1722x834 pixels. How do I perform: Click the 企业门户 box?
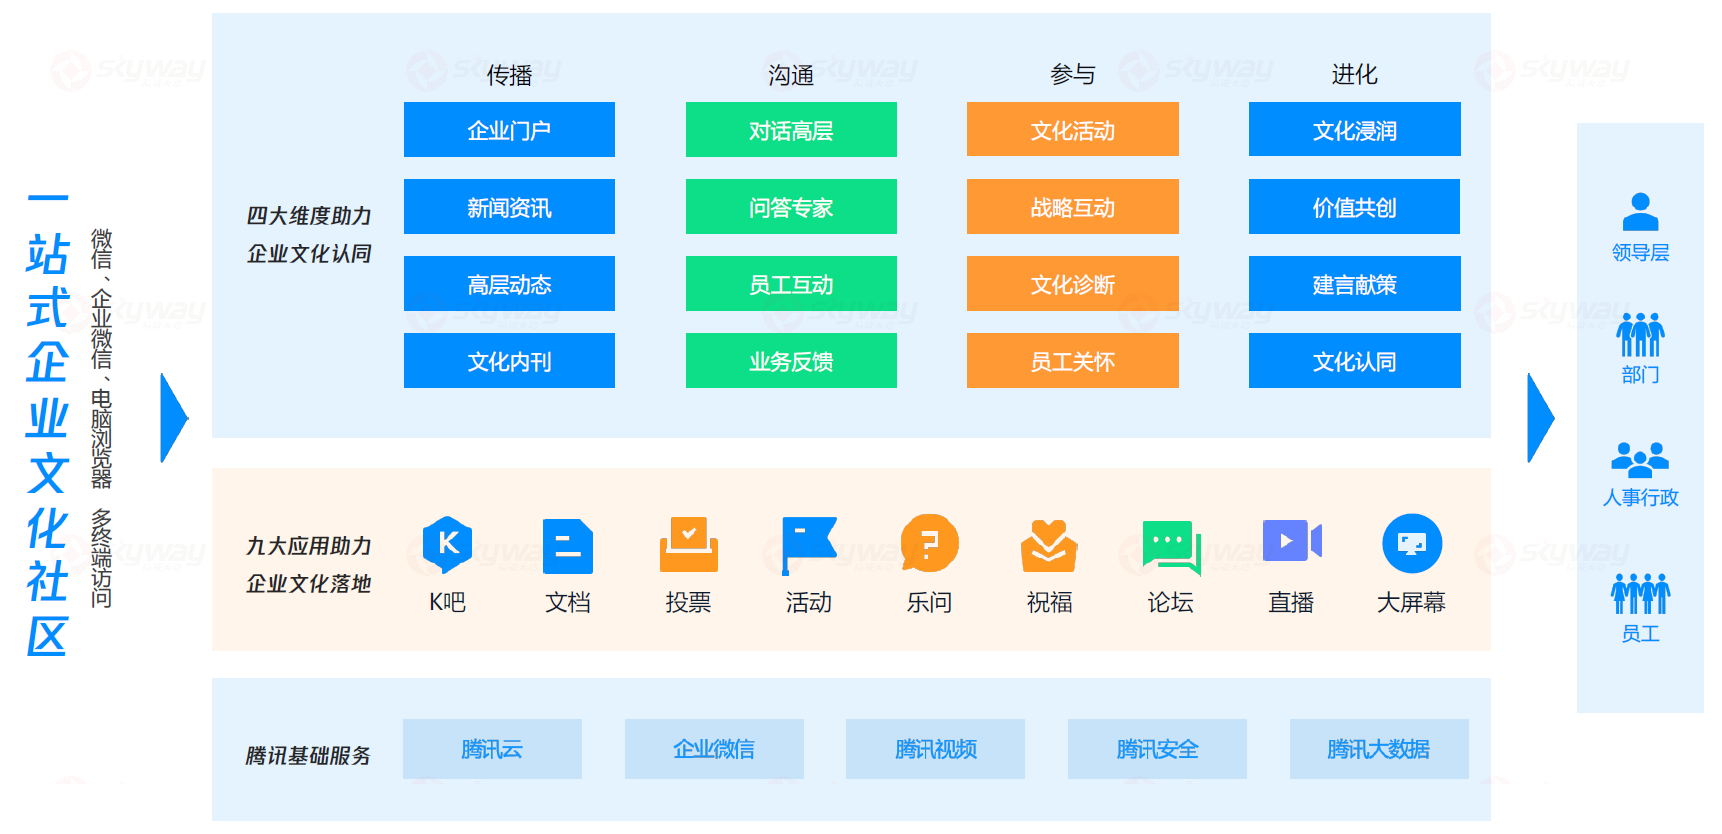509,130
